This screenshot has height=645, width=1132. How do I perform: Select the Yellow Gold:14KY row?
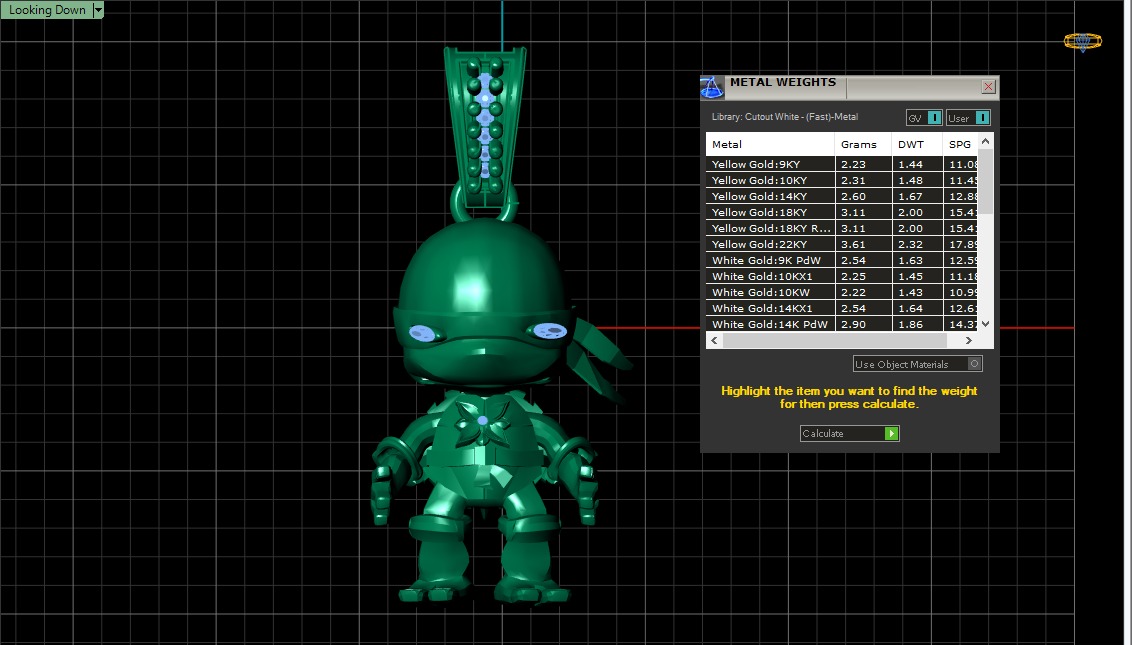842,196
